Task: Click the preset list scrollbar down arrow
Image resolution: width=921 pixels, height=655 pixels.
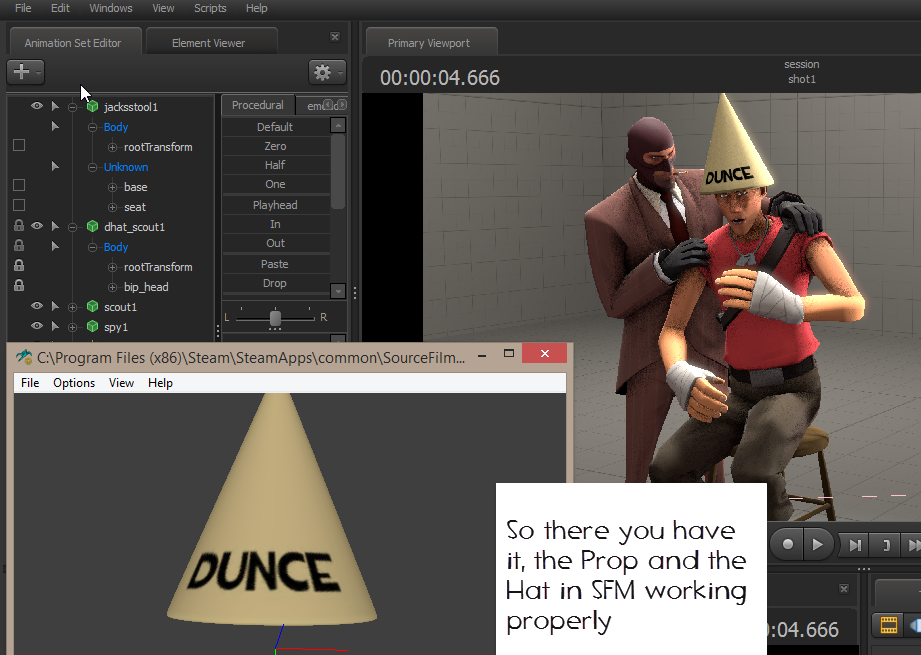Action: (x=338, y=290)
